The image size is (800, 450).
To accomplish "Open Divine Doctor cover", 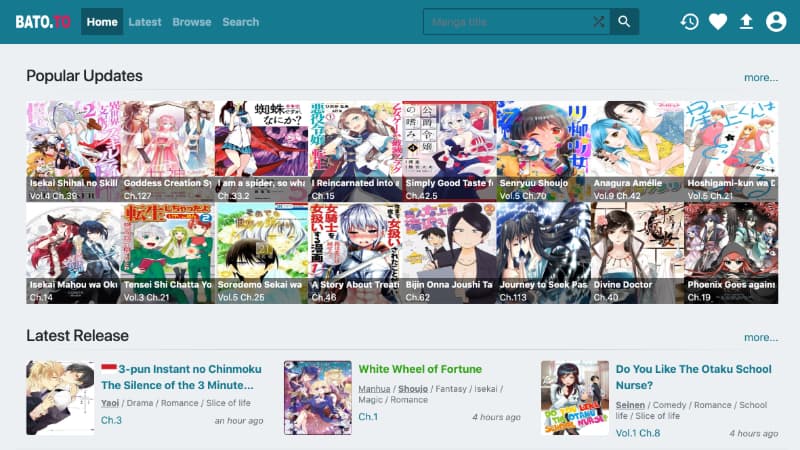I will tap(637, 253).
